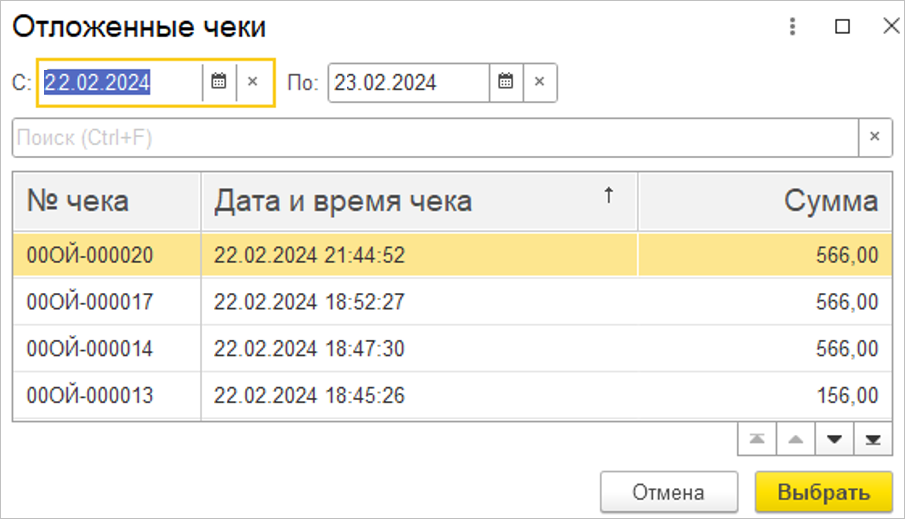Screen dimensions: 905x519
Task: Click the По end date input
Action: click(408, 82)
